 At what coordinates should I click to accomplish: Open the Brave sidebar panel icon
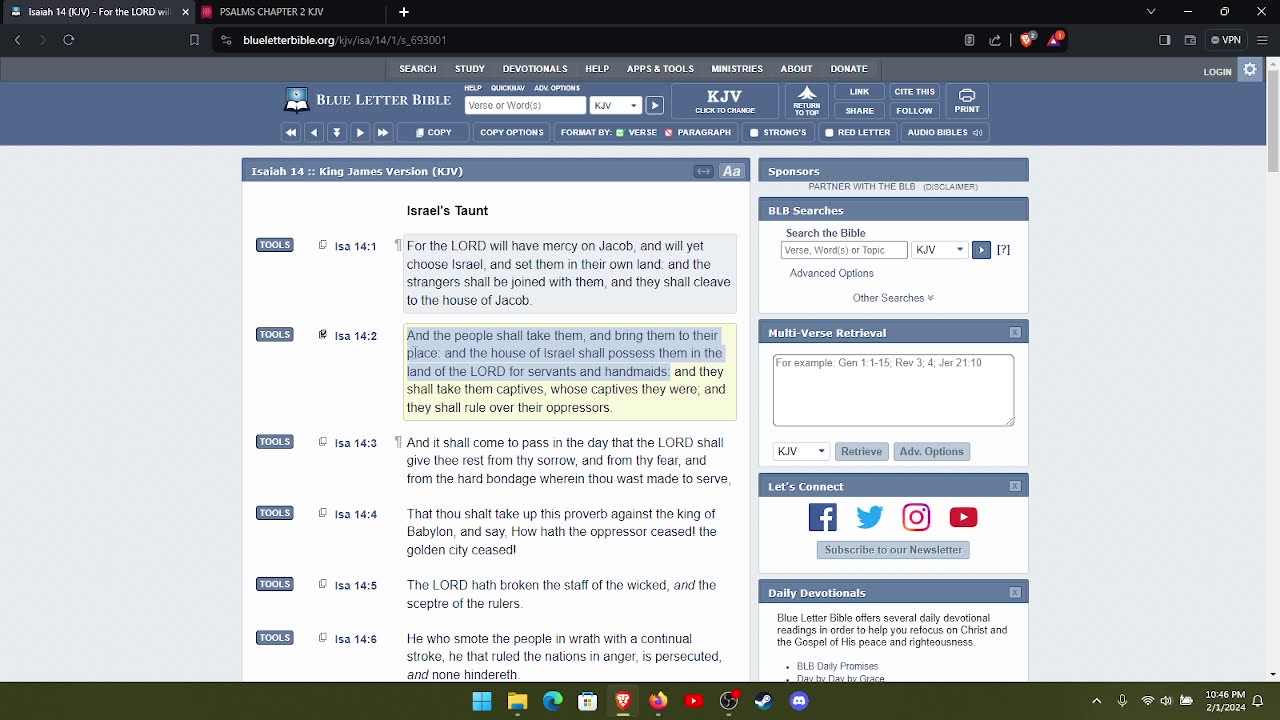1164,40
